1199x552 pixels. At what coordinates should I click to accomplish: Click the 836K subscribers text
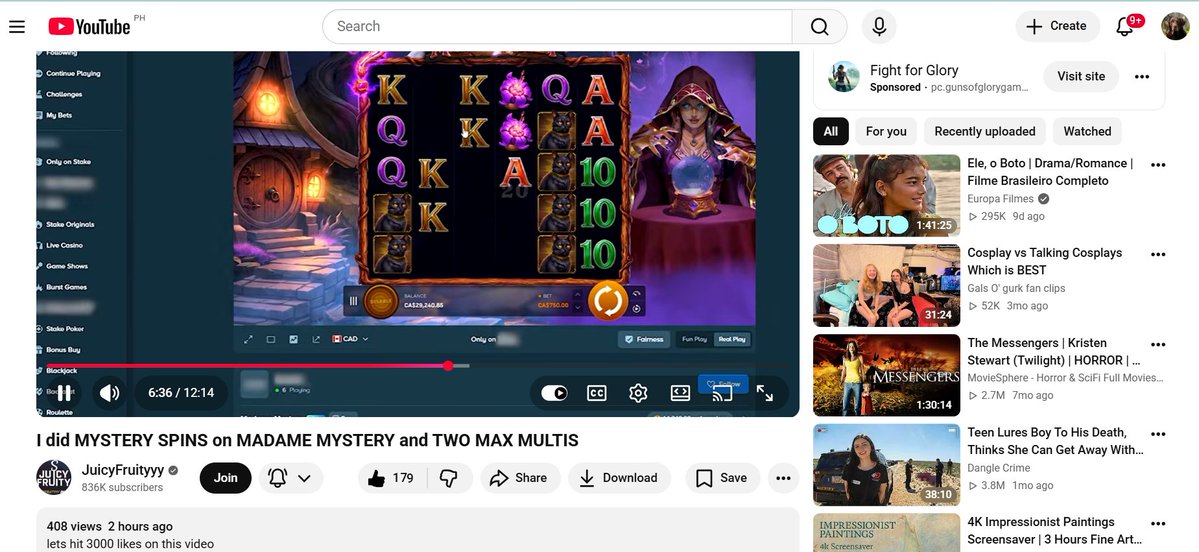pyautogui.click(x=122, y=488)
